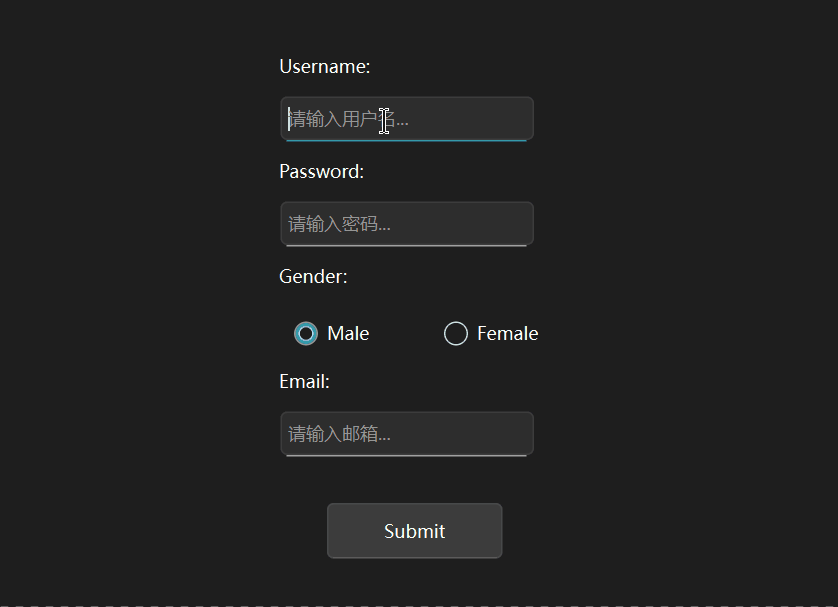Click the "Email:" label
The image size is (838, 607).
[x=305, y=382]
